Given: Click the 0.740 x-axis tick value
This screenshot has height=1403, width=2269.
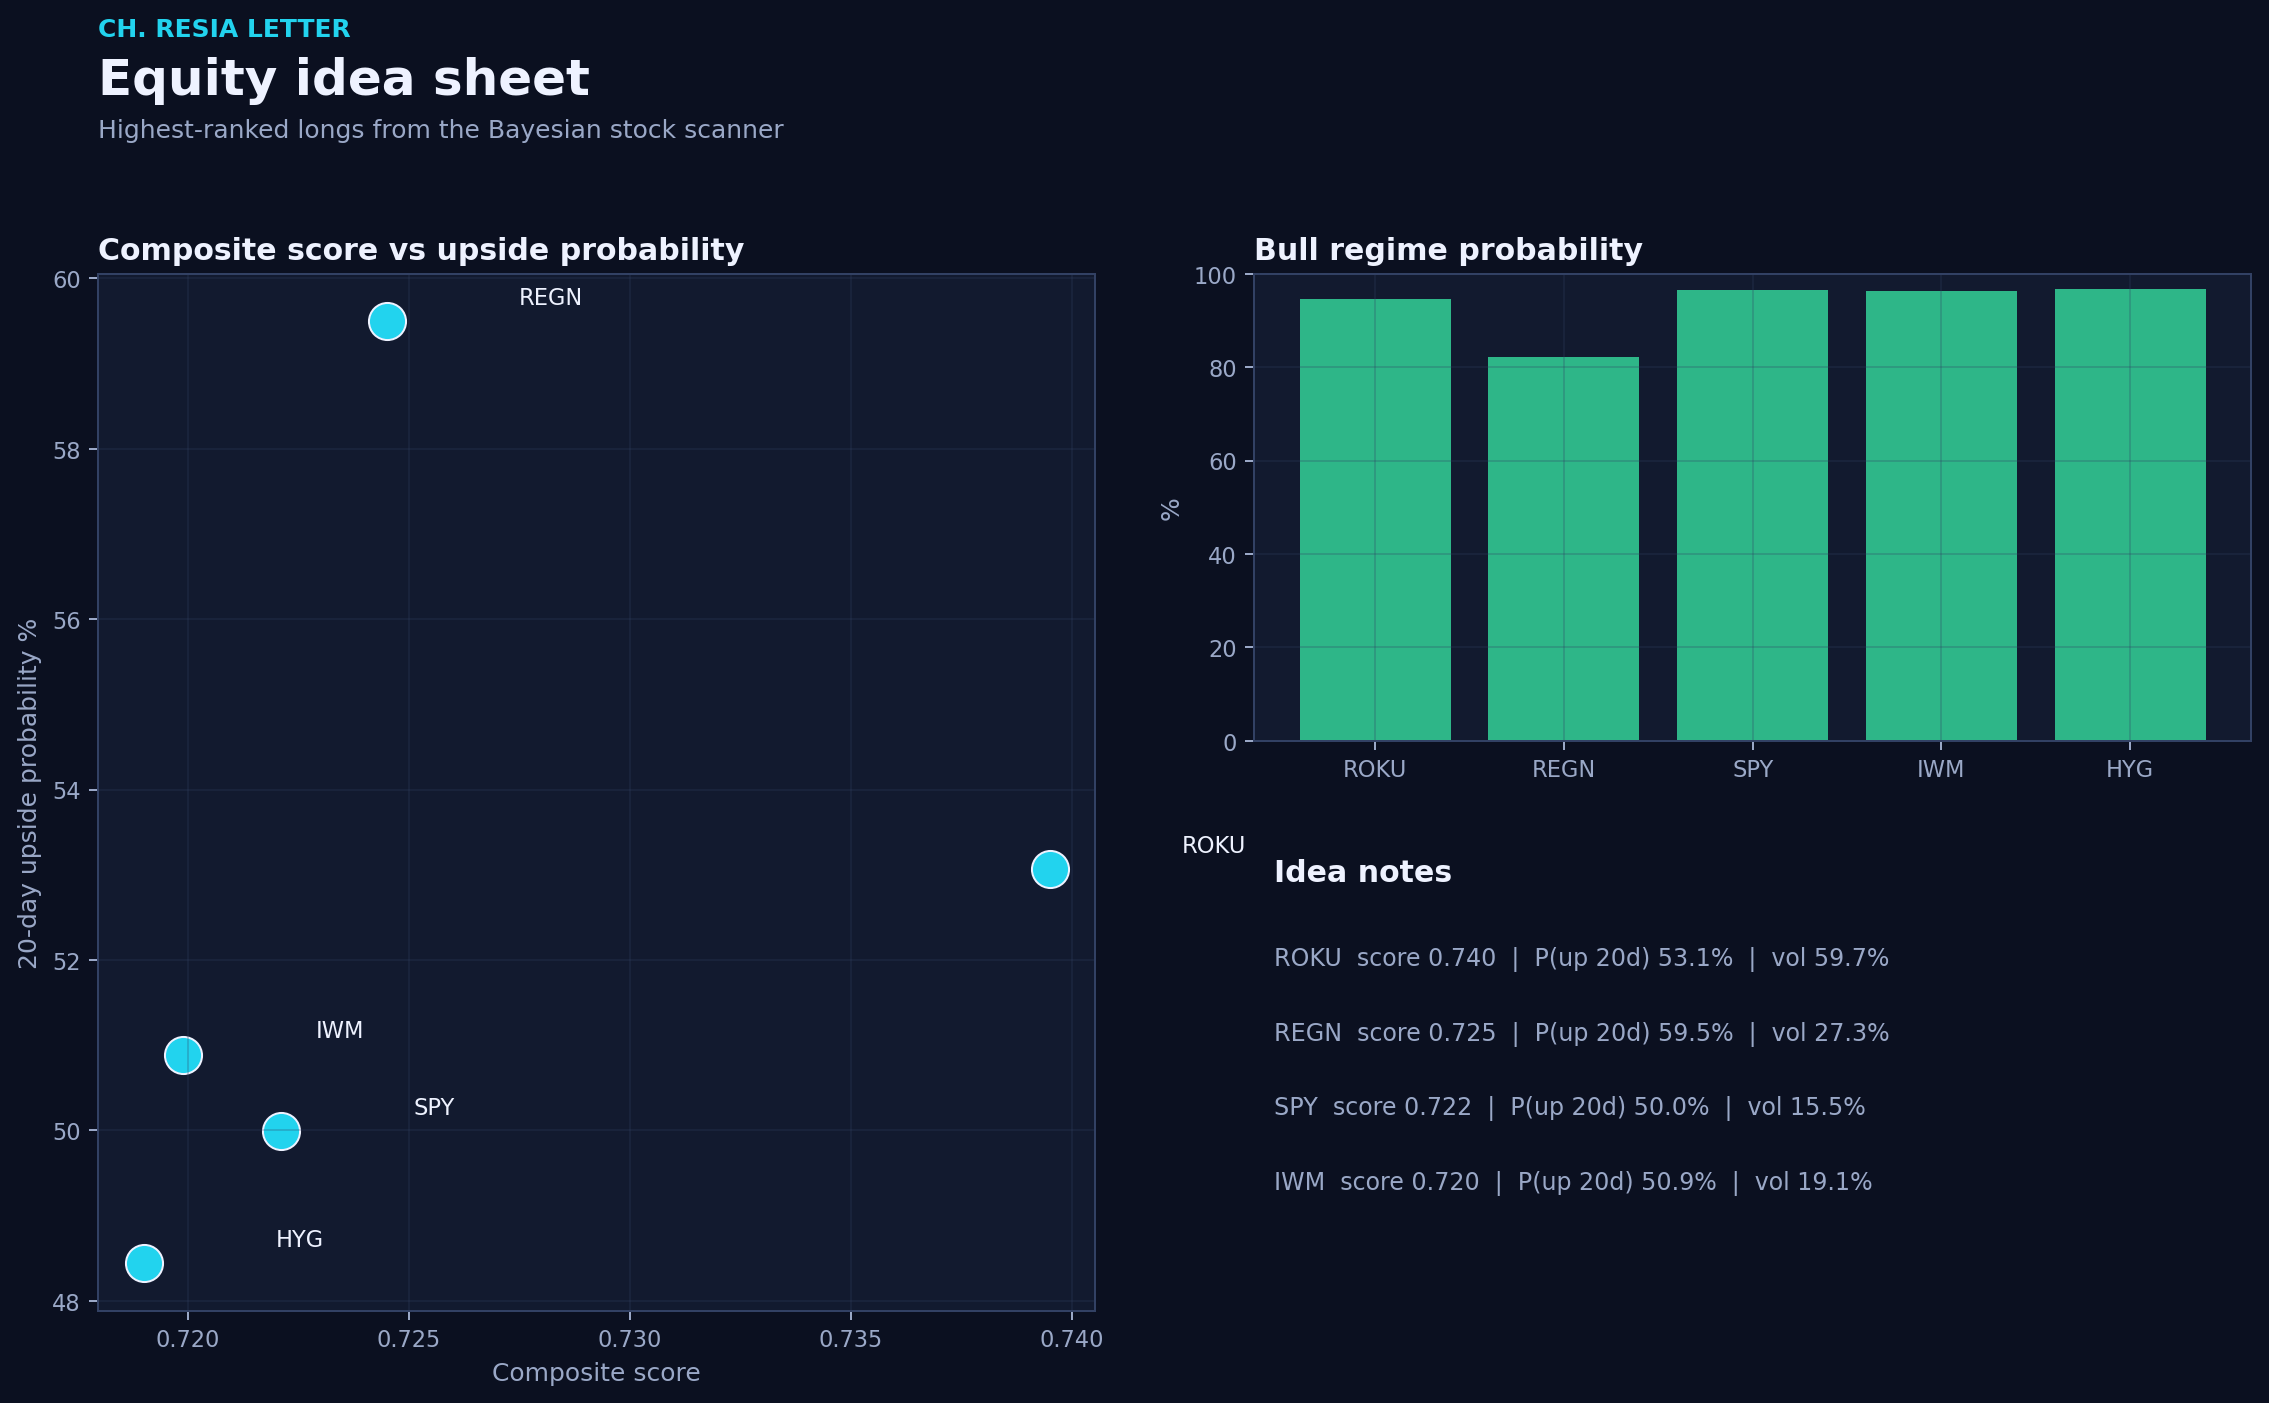Looking at the screenshot, I should point(1071,1339).
